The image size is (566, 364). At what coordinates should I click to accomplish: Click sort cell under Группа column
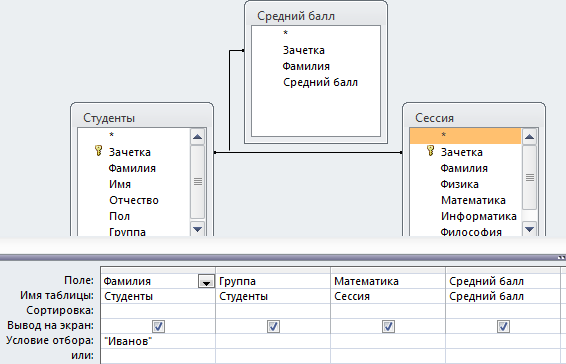[273, 311]
